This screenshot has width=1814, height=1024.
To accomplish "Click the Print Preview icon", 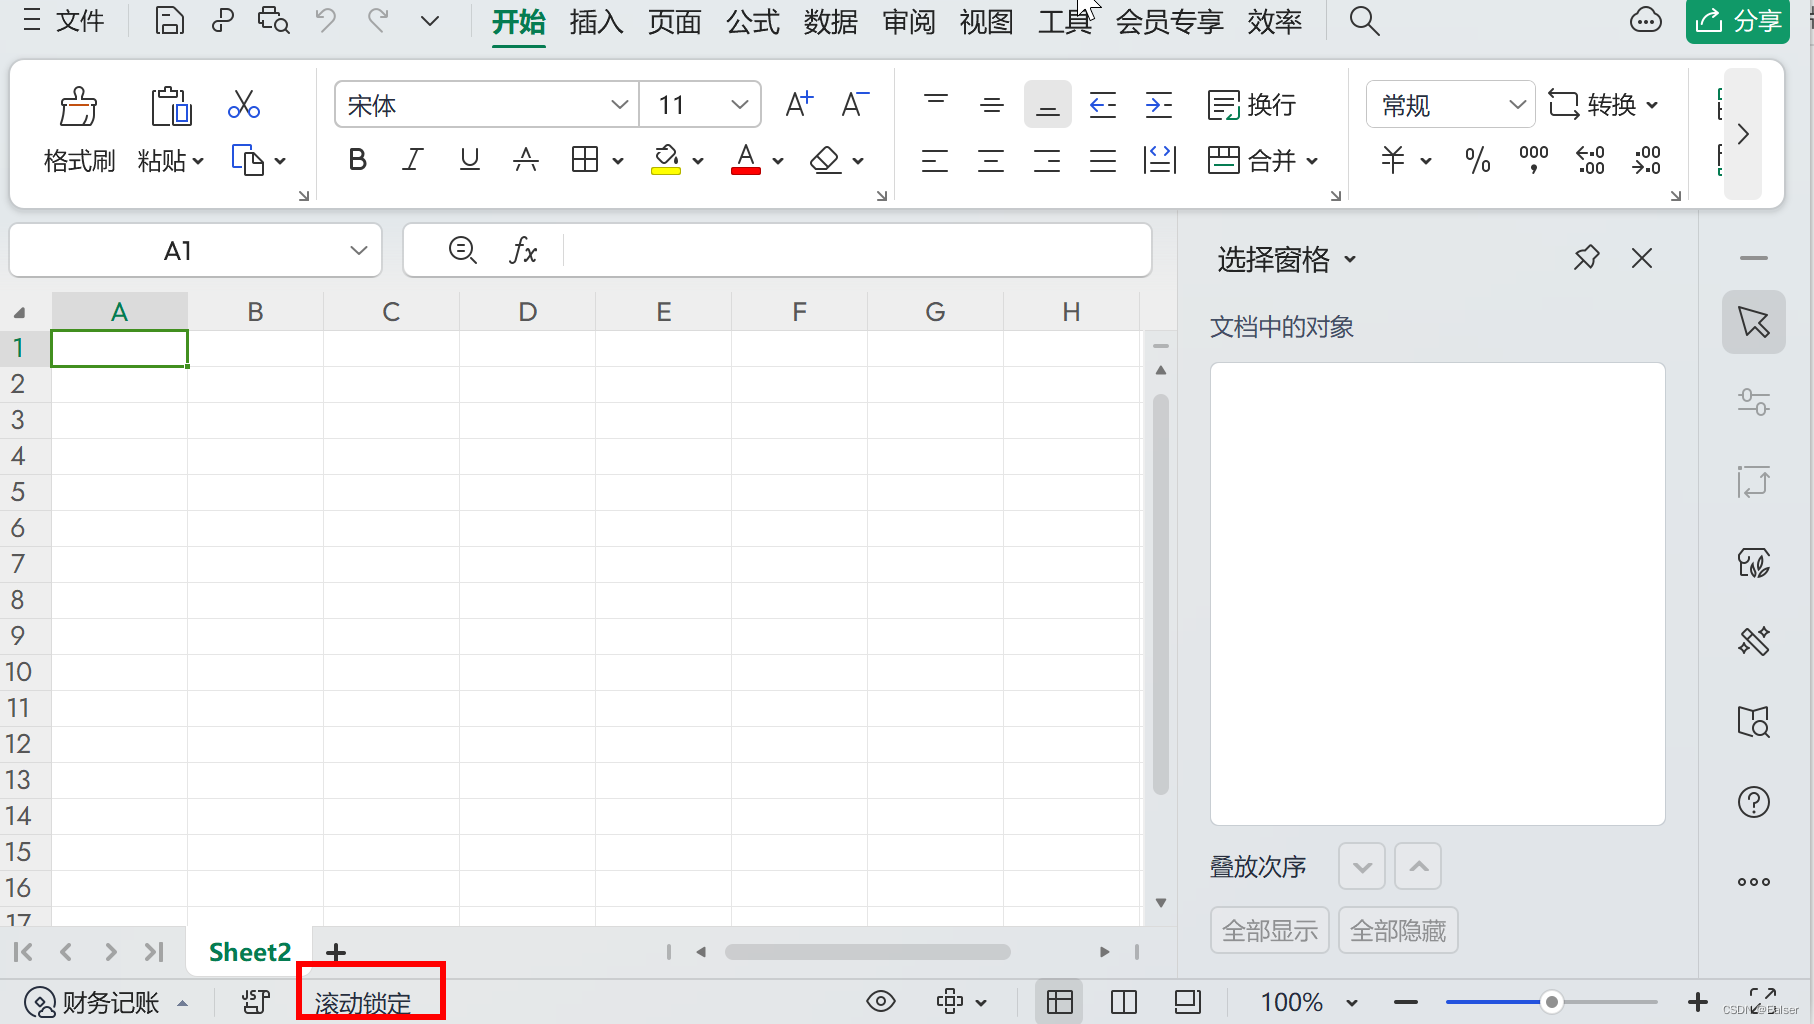I will (273, 21).
